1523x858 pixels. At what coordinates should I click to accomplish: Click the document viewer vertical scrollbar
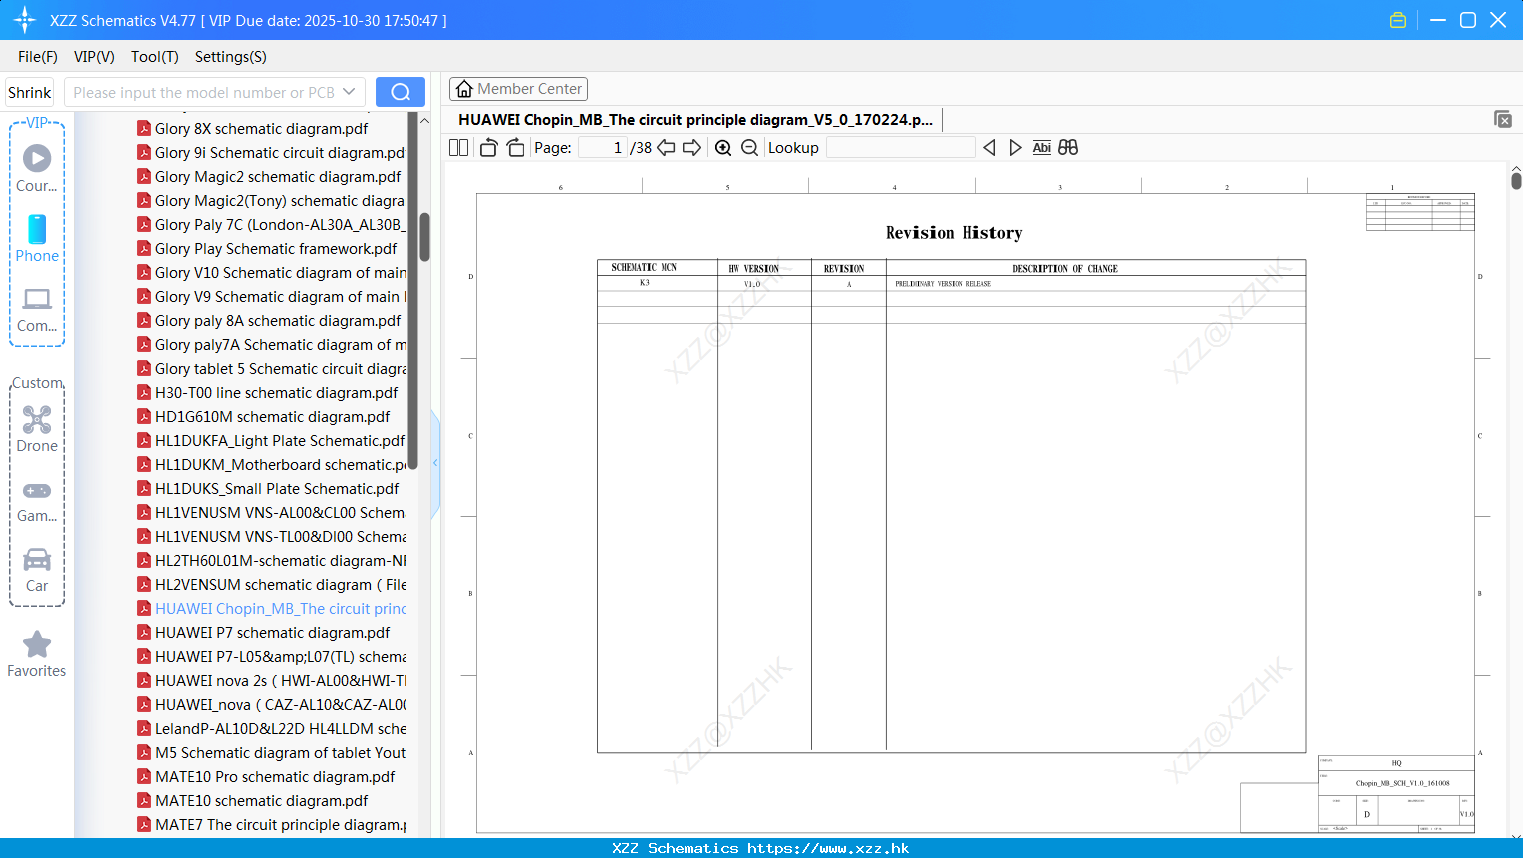tap(1516, 180)
